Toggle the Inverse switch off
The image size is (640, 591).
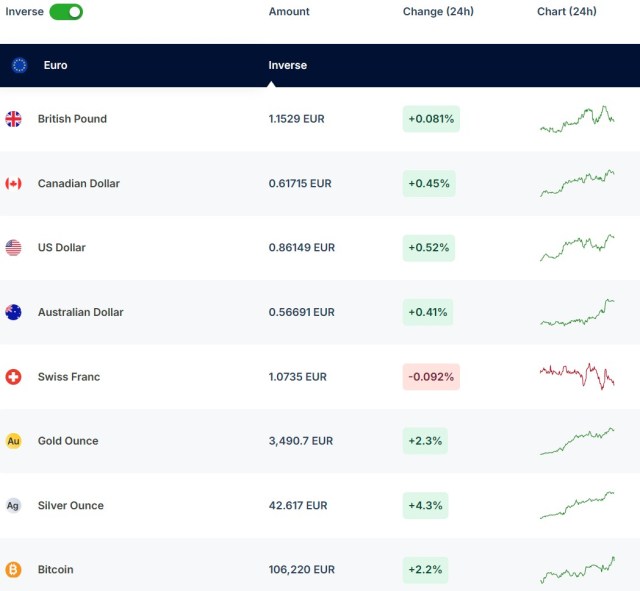66,12
